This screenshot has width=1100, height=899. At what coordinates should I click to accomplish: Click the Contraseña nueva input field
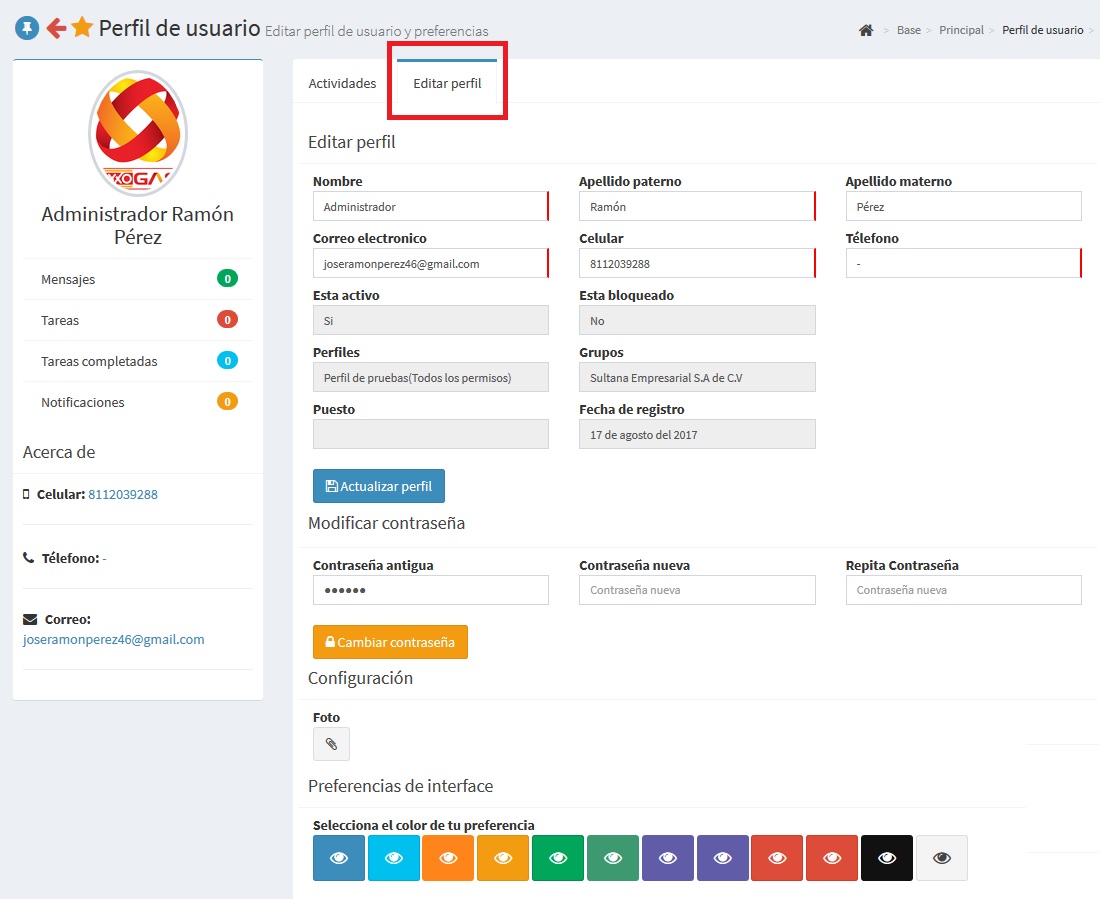(x=697, y=590)
